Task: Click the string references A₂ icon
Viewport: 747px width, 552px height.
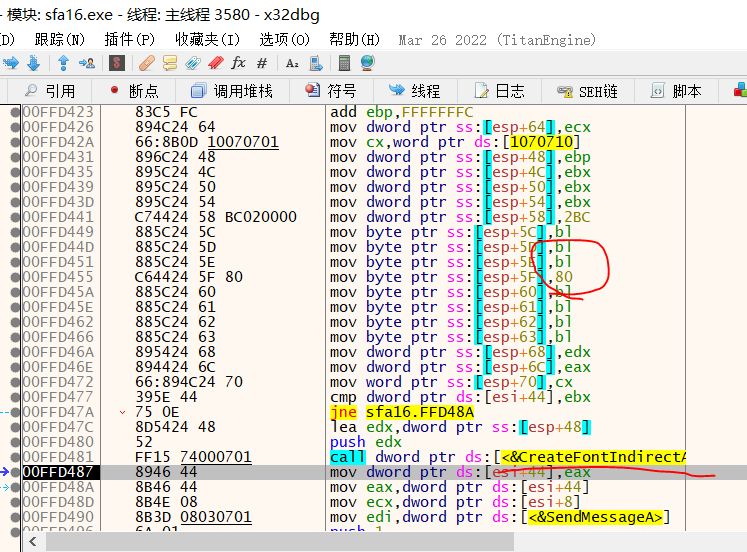Action: [x=292, y=63]
